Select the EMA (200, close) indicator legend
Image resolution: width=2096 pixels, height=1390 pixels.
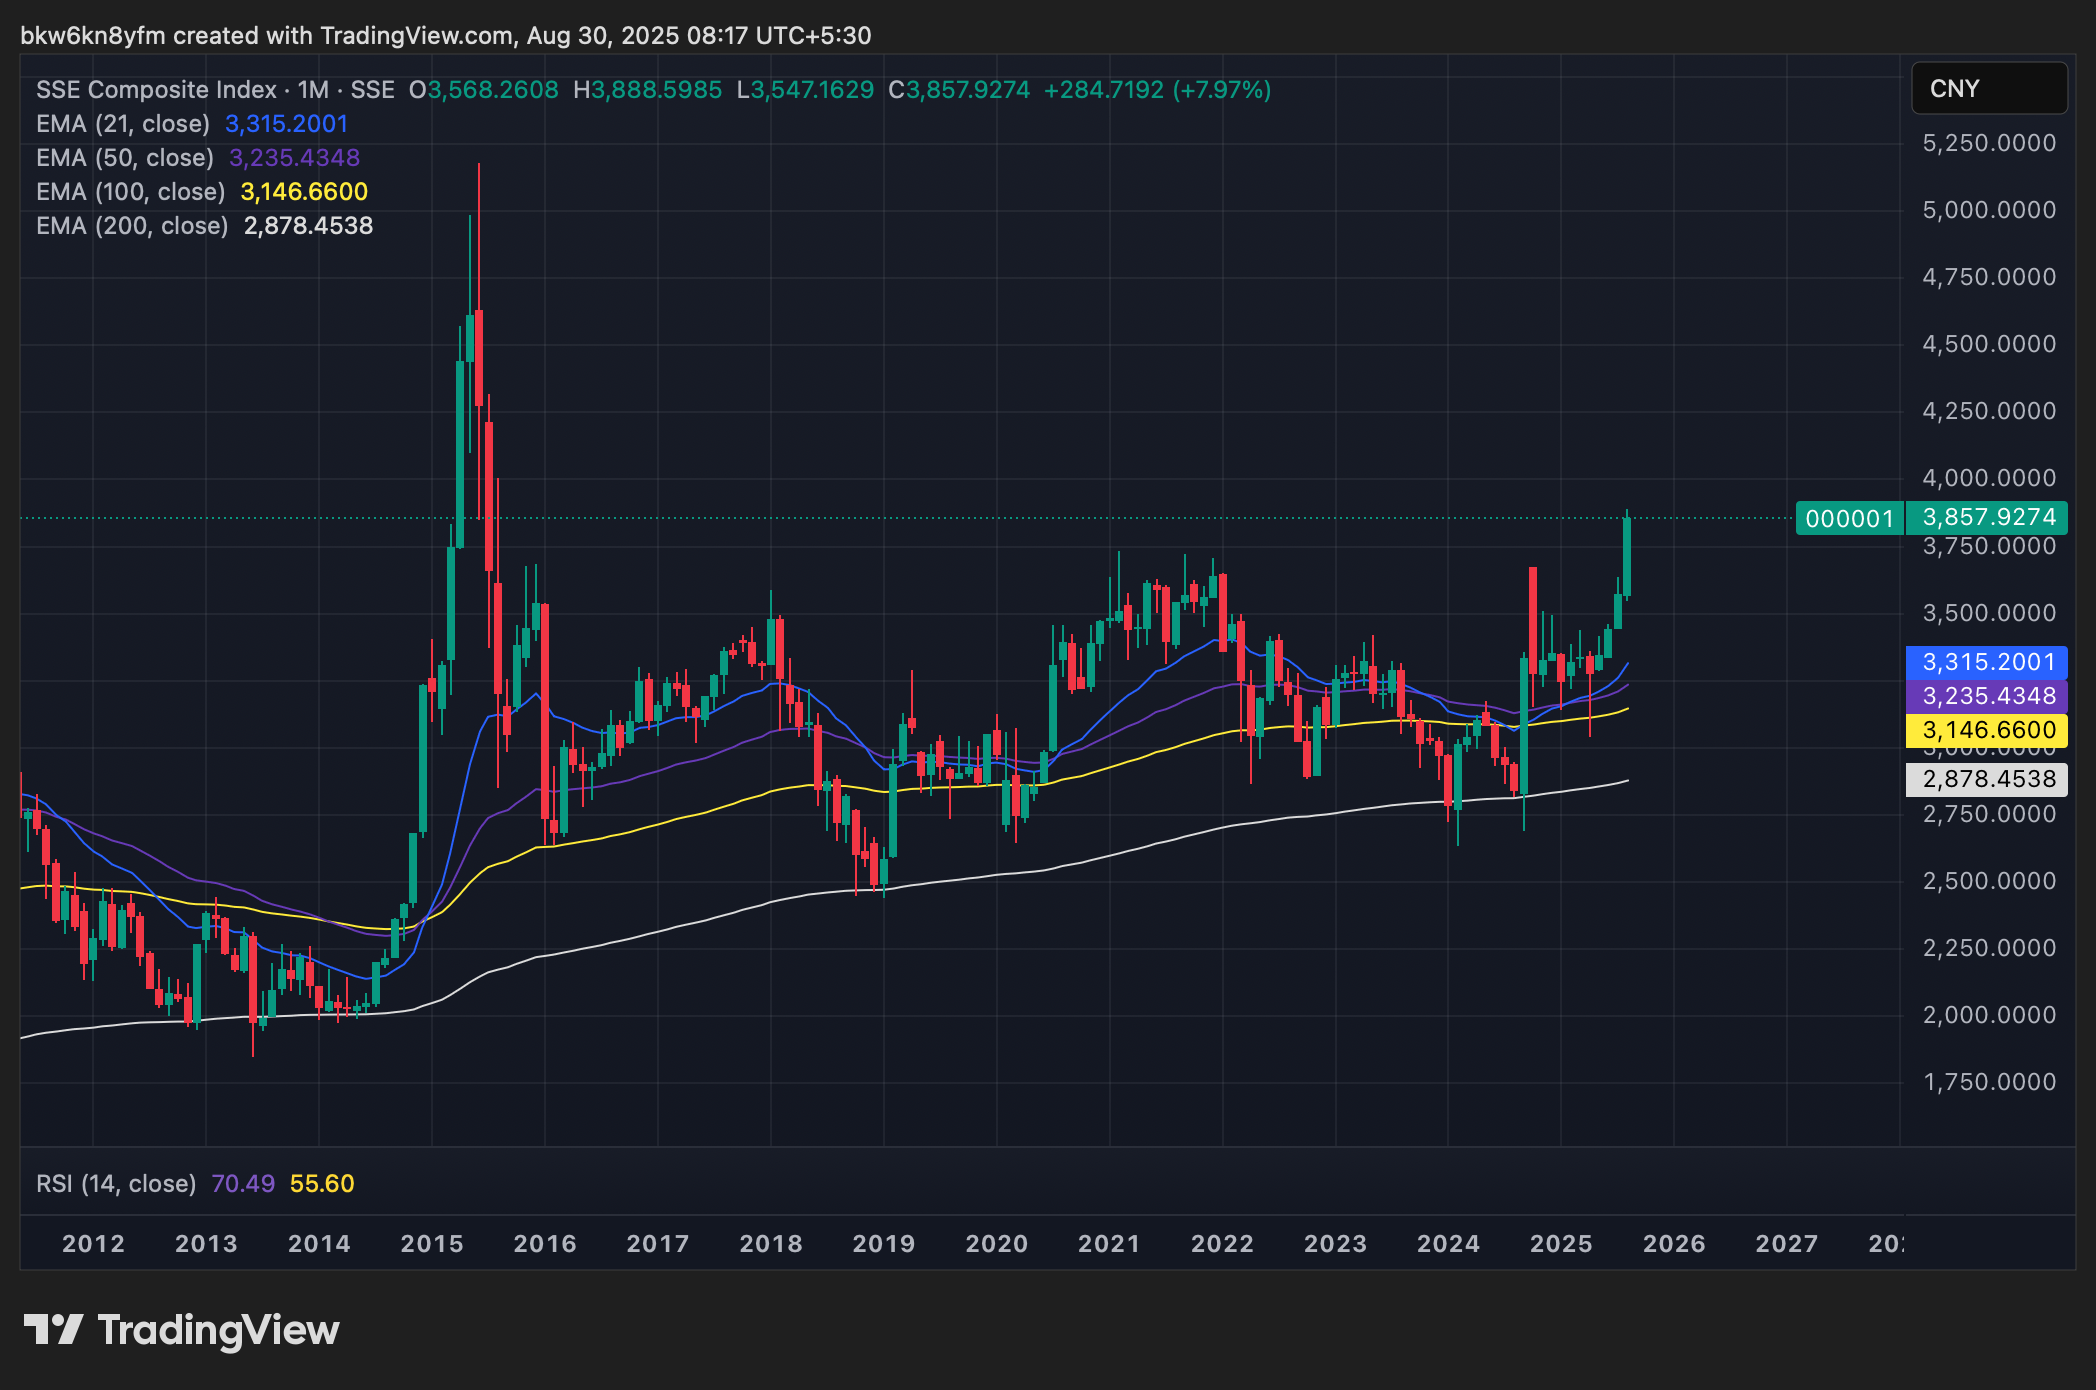[x=132, y=226]
